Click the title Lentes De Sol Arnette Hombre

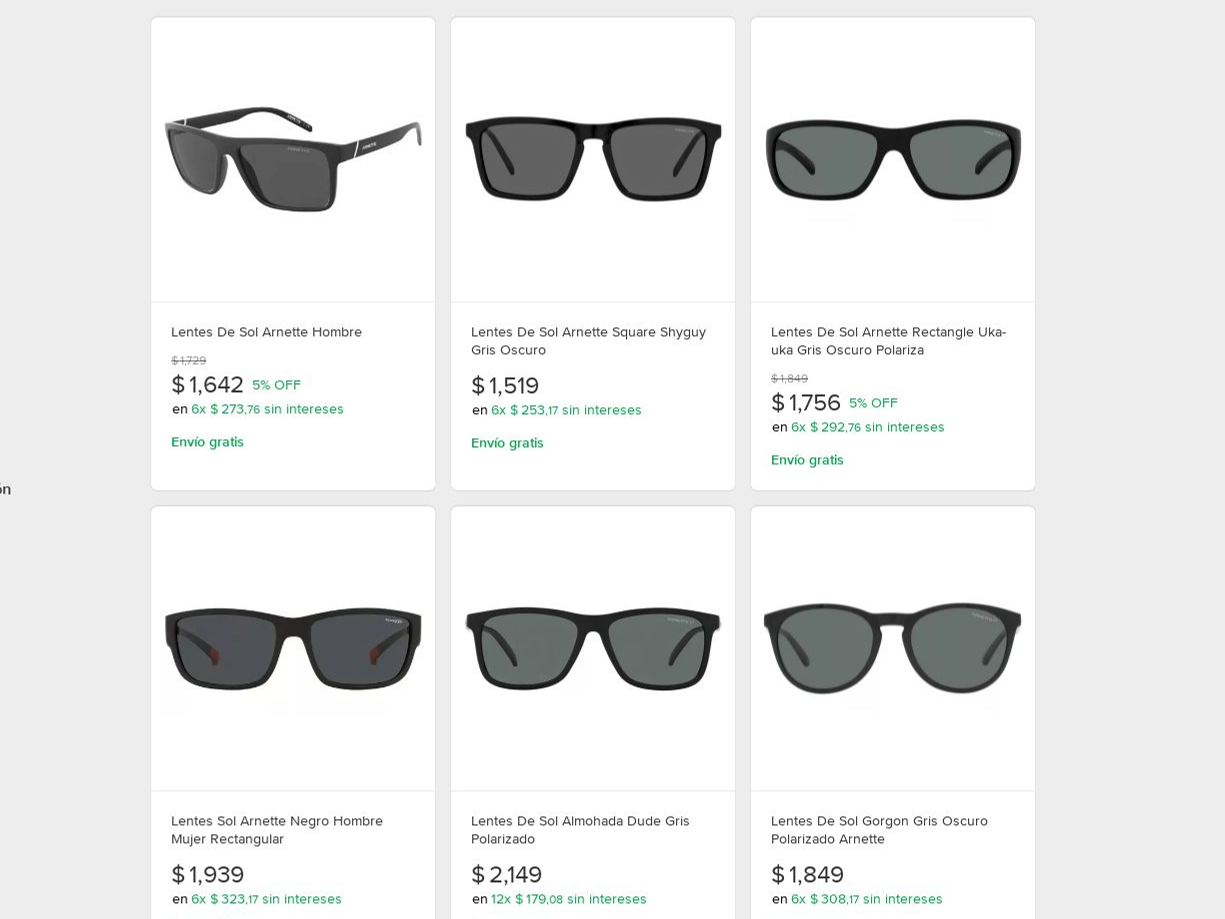point(266,332)
